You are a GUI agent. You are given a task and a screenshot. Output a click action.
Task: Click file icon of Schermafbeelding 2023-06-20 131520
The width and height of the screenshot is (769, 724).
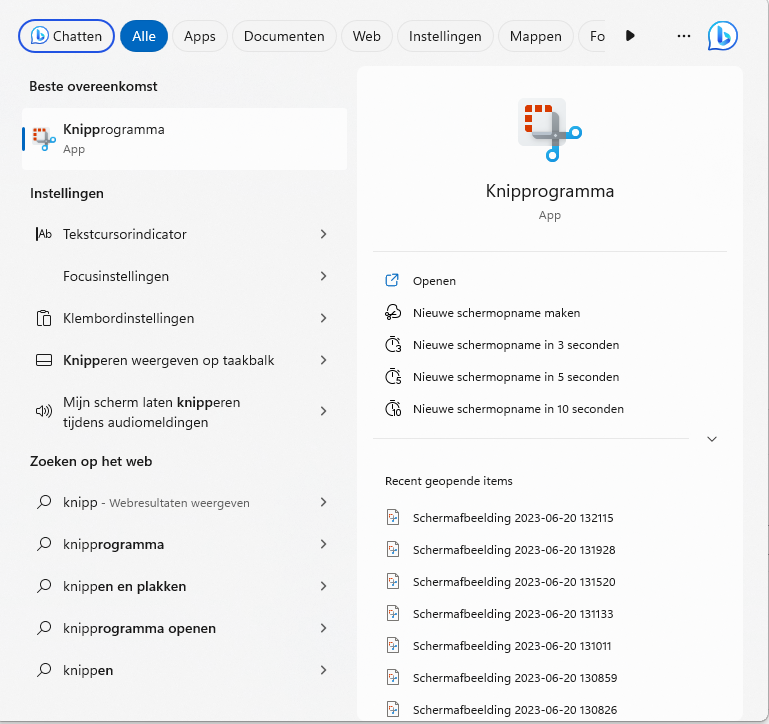point(393,581)
